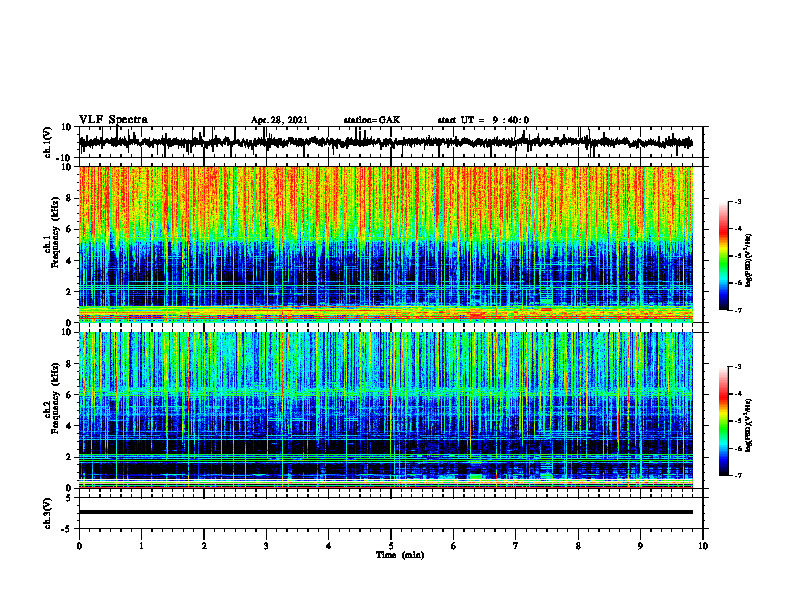
Task: Click the "-5" tick label of ch.3(V) axis
Action: pyautogui.click(x=67, y=529)
